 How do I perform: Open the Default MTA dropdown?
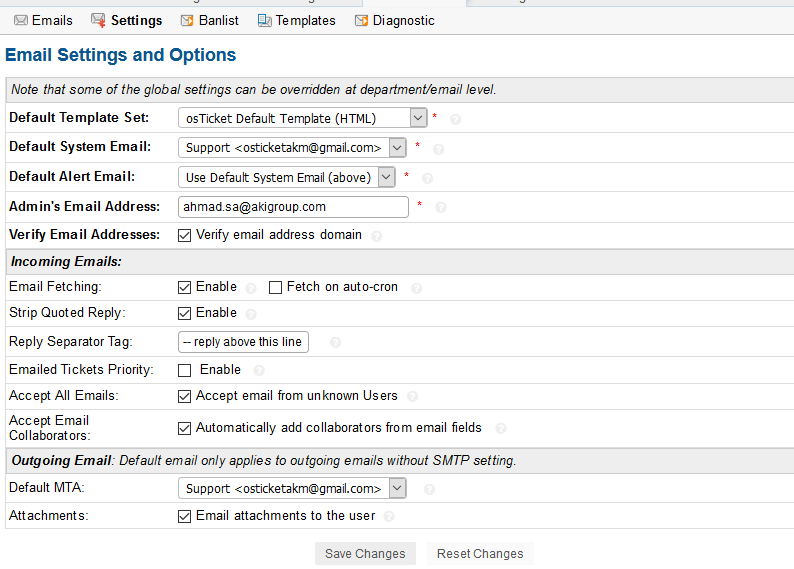click(292, 488)
